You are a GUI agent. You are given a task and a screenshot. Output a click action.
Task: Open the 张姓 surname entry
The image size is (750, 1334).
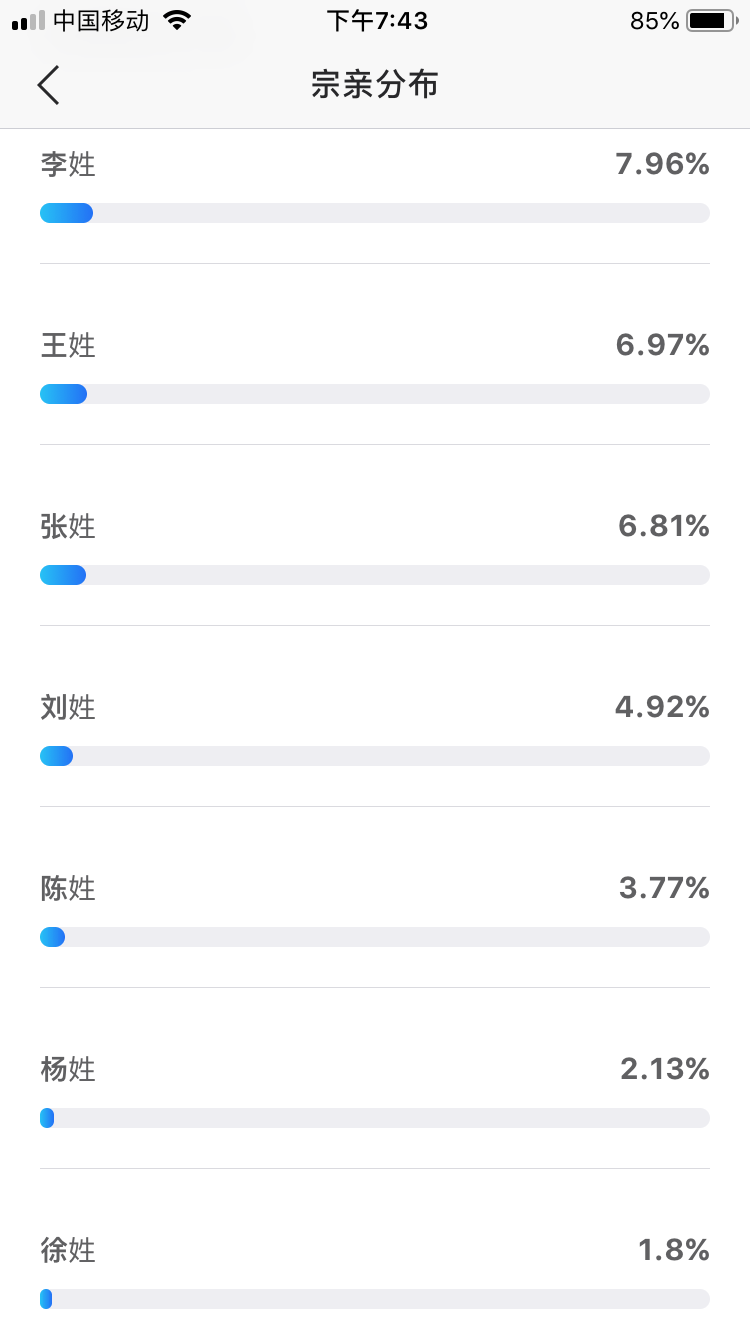(68, 526)
